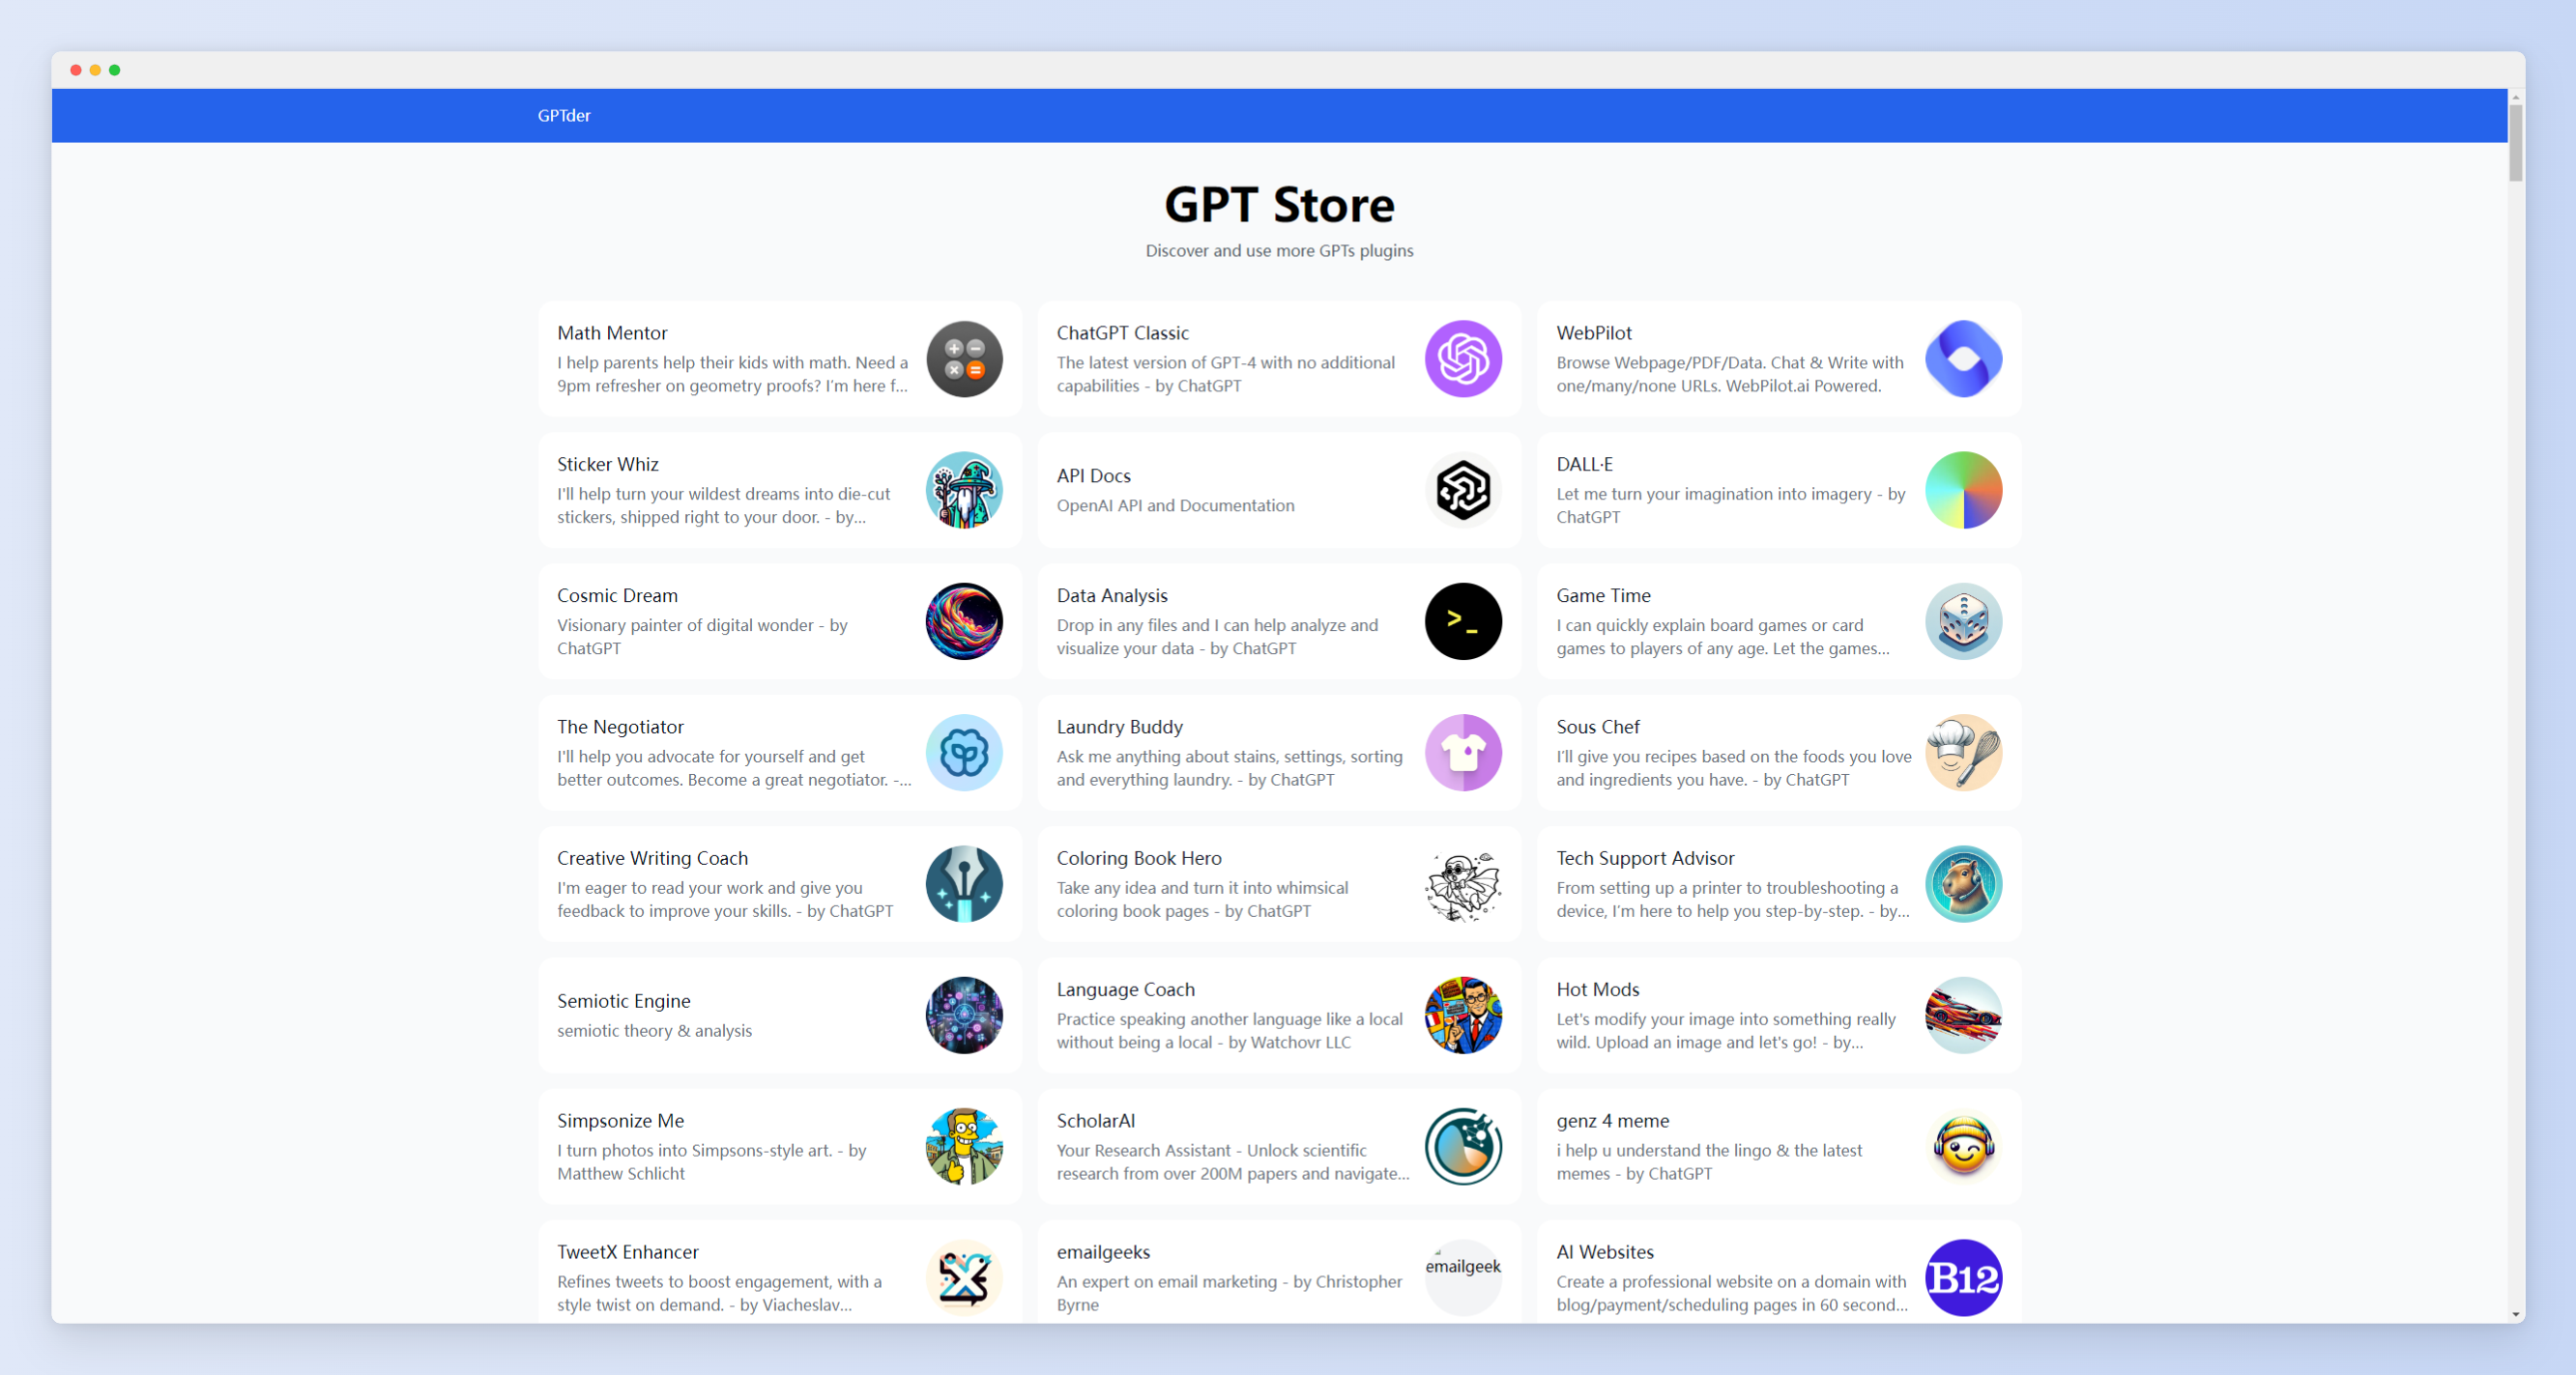The width and height of the screenshot is (2576, 1375).
Task: Click the Simpsonize Me cartoon thumbnail
Action: 964,1146
